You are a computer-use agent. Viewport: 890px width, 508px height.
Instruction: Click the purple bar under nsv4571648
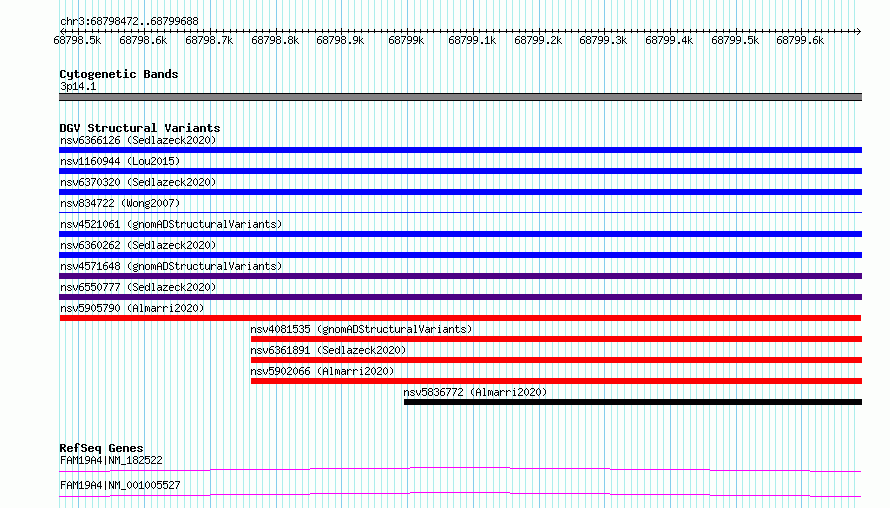tap(460, 276)
